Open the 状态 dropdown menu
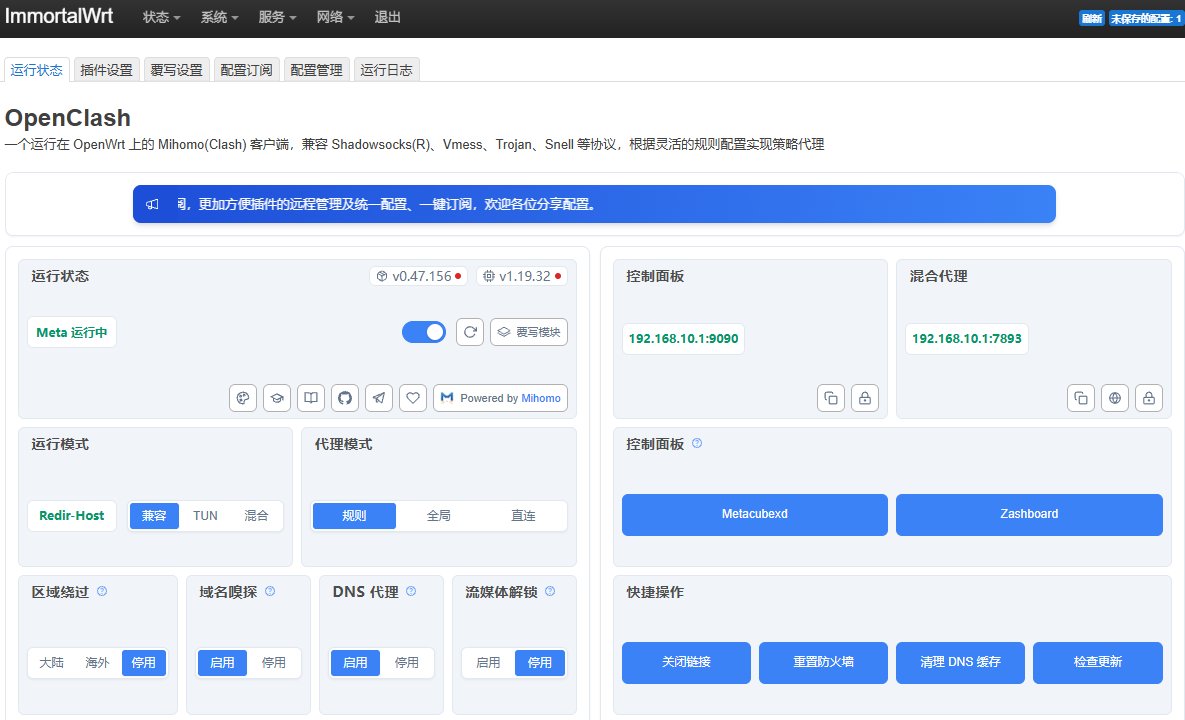Image resolution: width=1185 pixels, height=720 pixels. click(161, 17)
